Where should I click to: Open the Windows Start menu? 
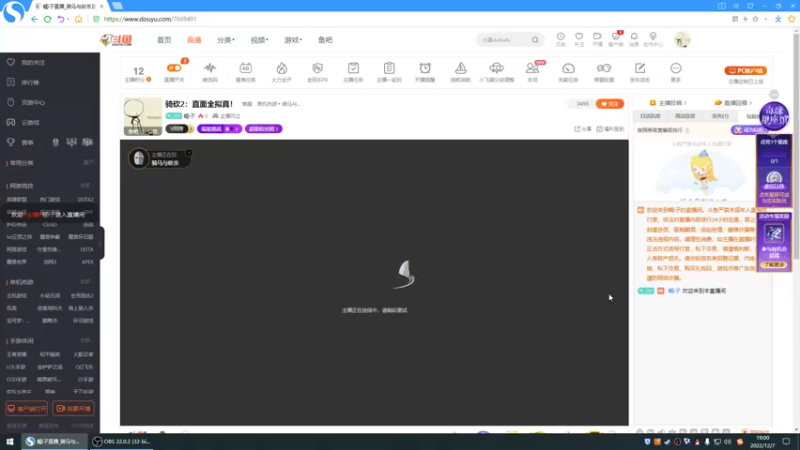(x=10, y=441)
